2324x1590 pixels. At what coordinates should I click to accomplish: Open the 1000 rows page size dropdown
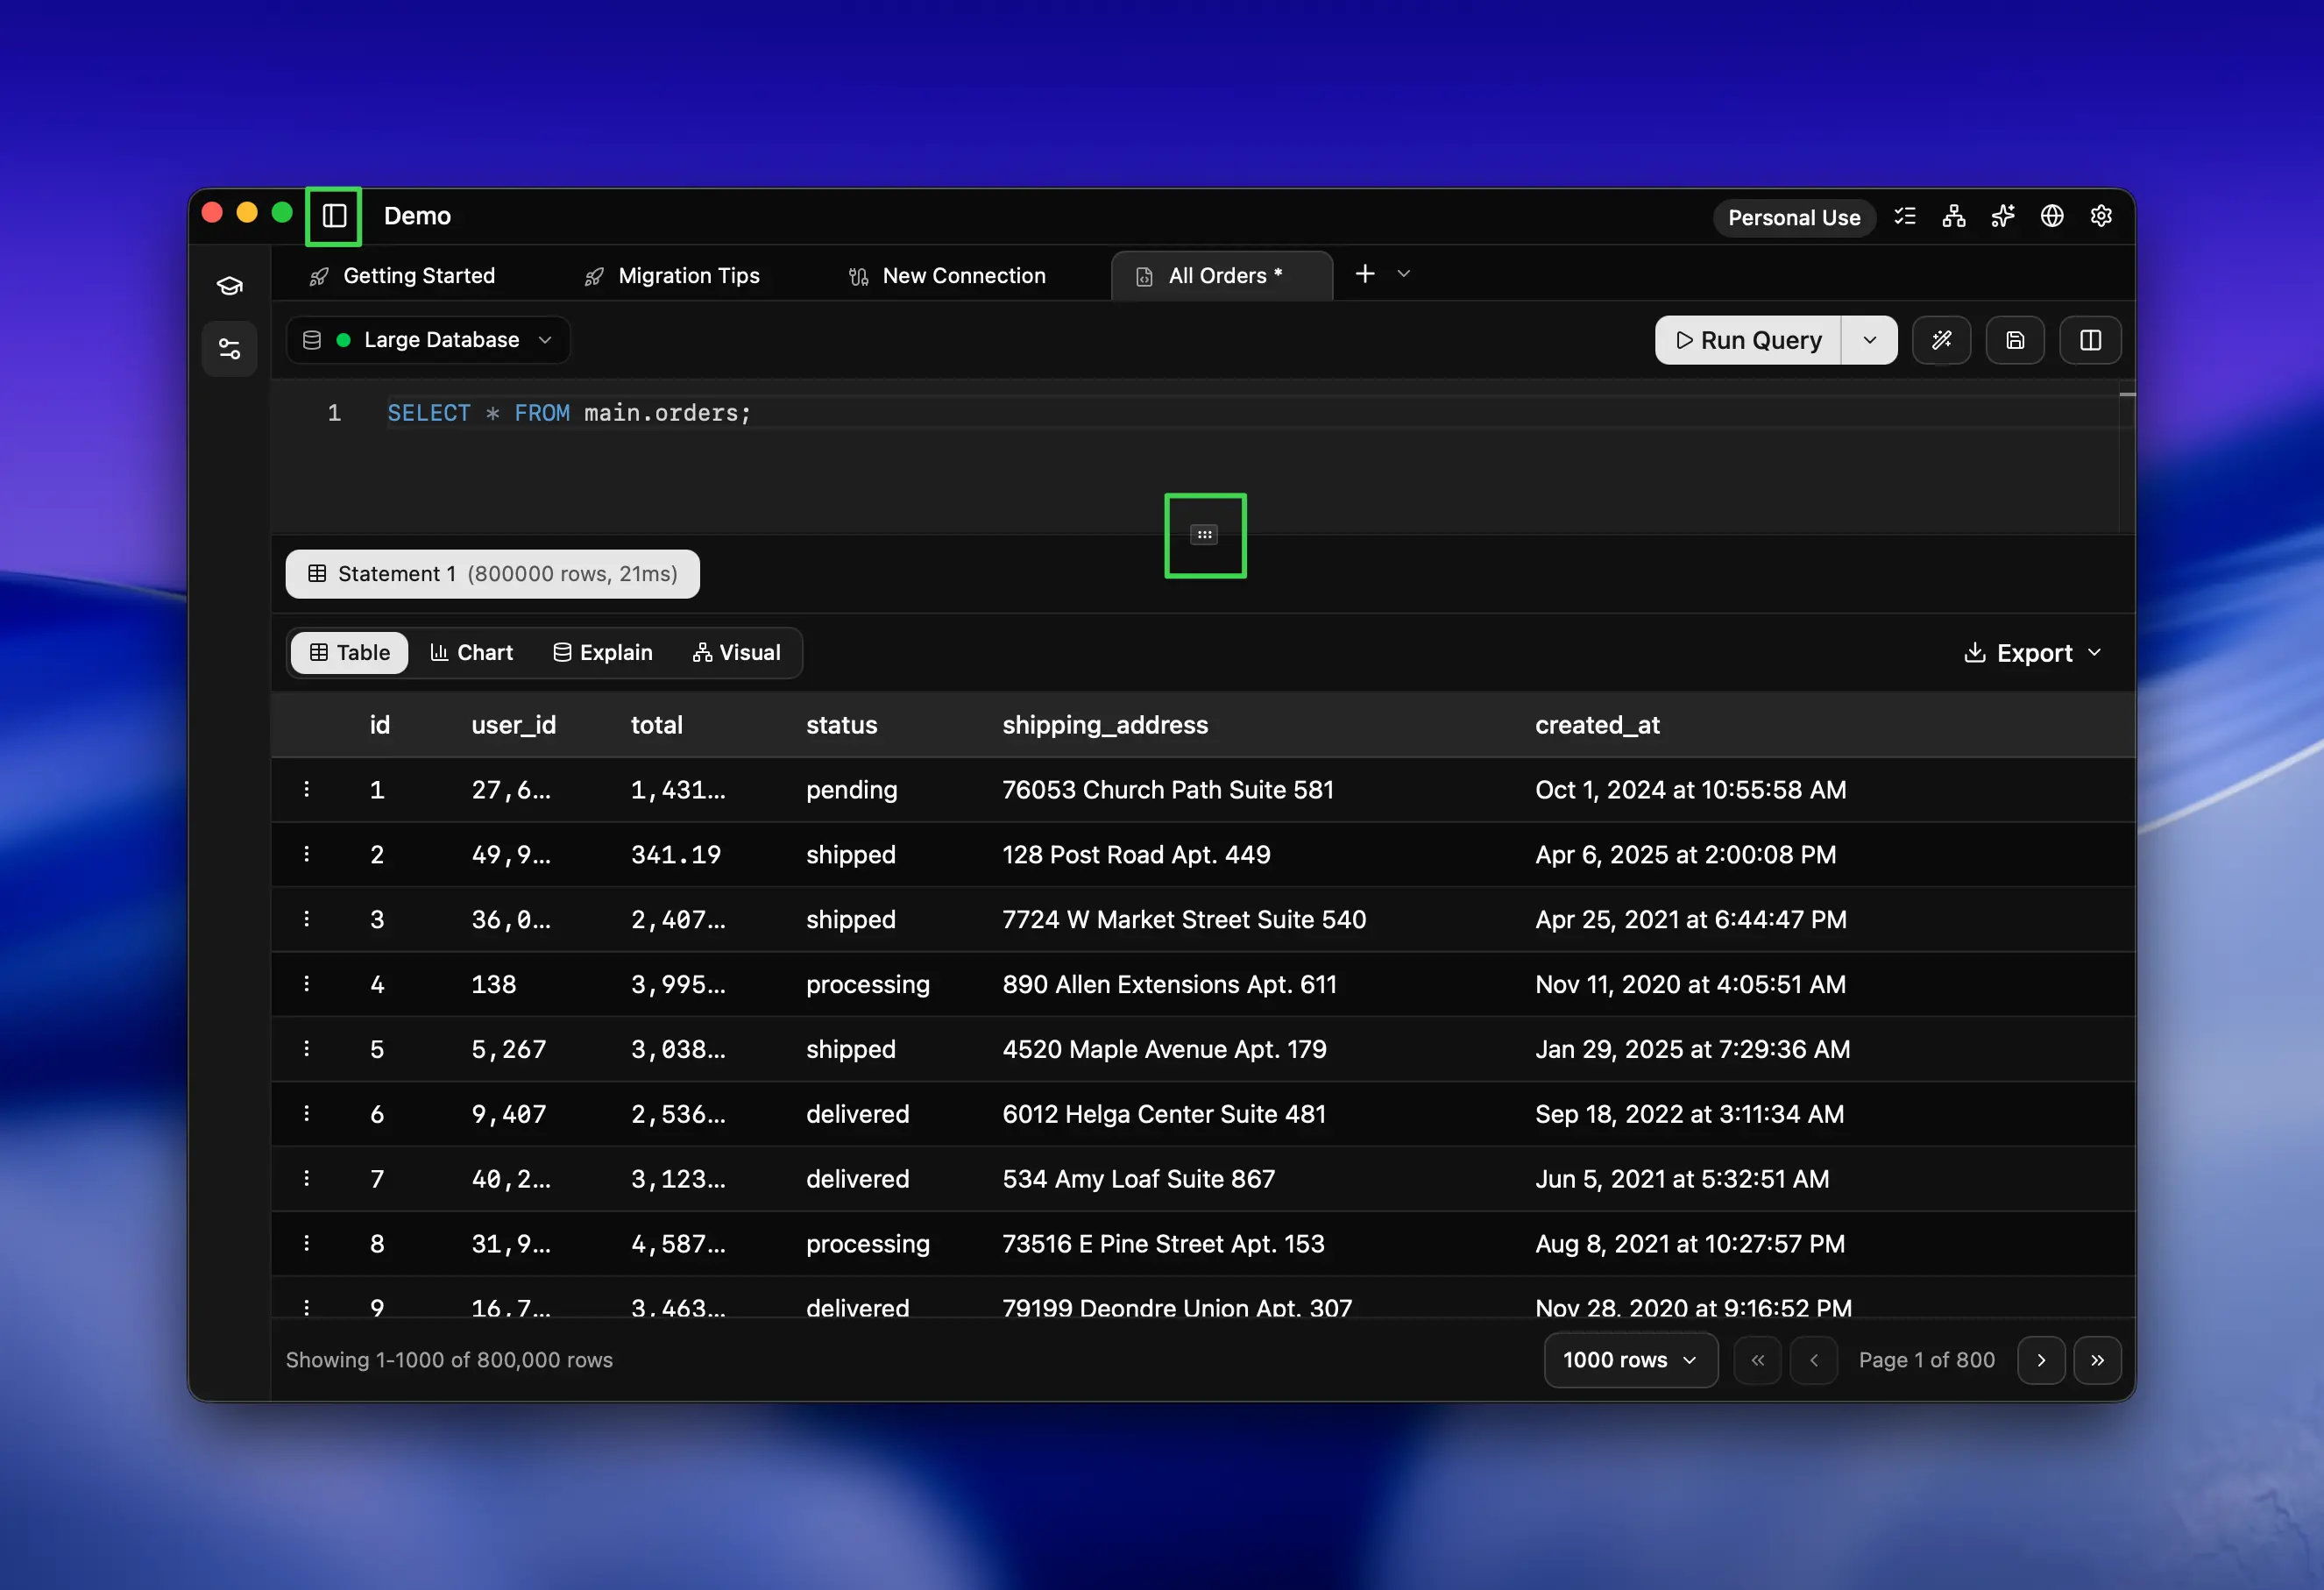(1630, 1360)
